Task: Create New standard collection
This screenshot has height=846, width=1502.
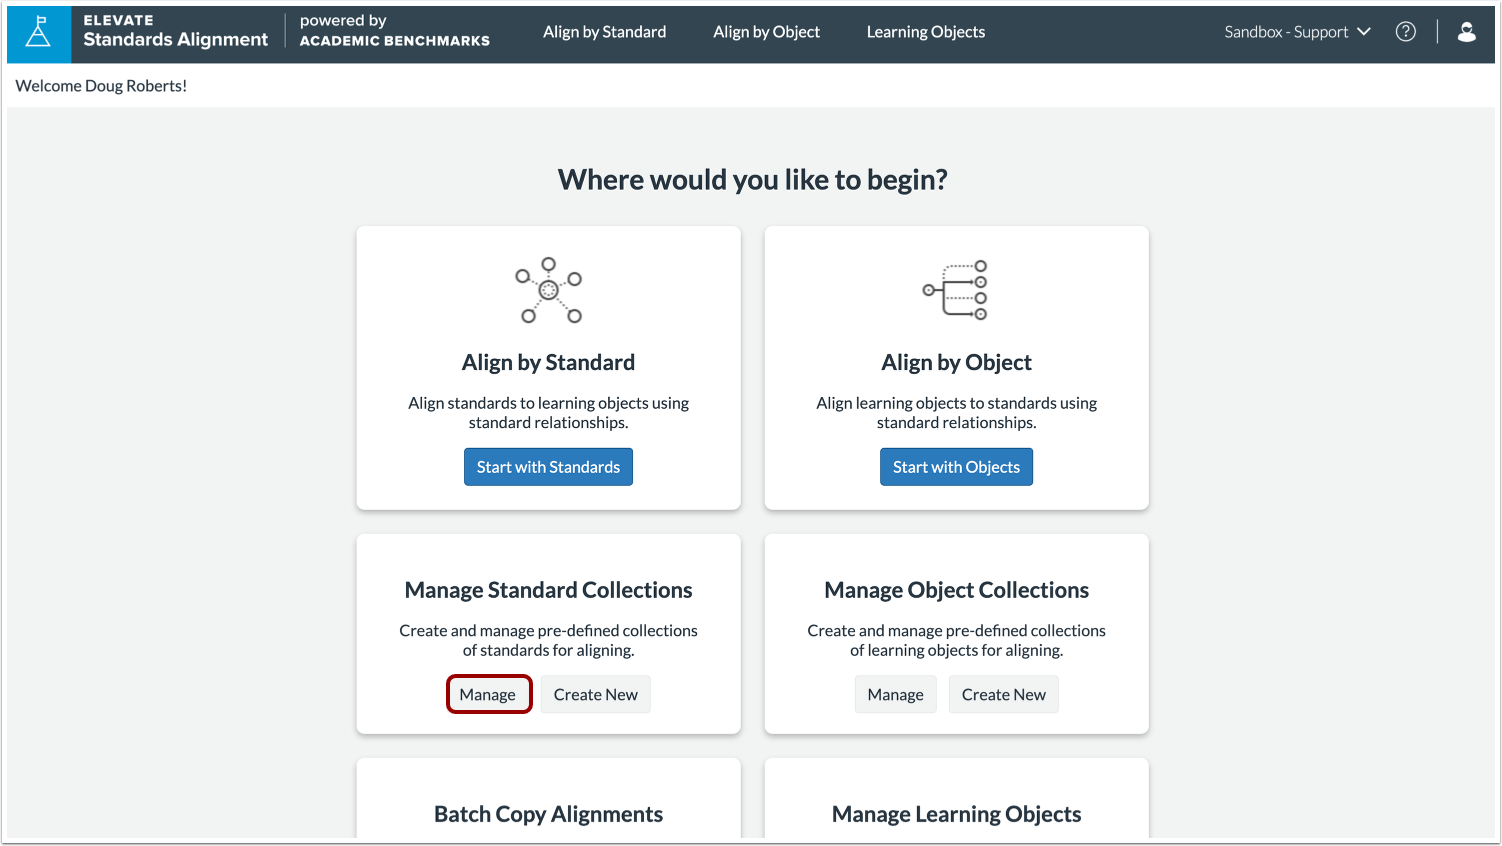Action: (595, 694)
